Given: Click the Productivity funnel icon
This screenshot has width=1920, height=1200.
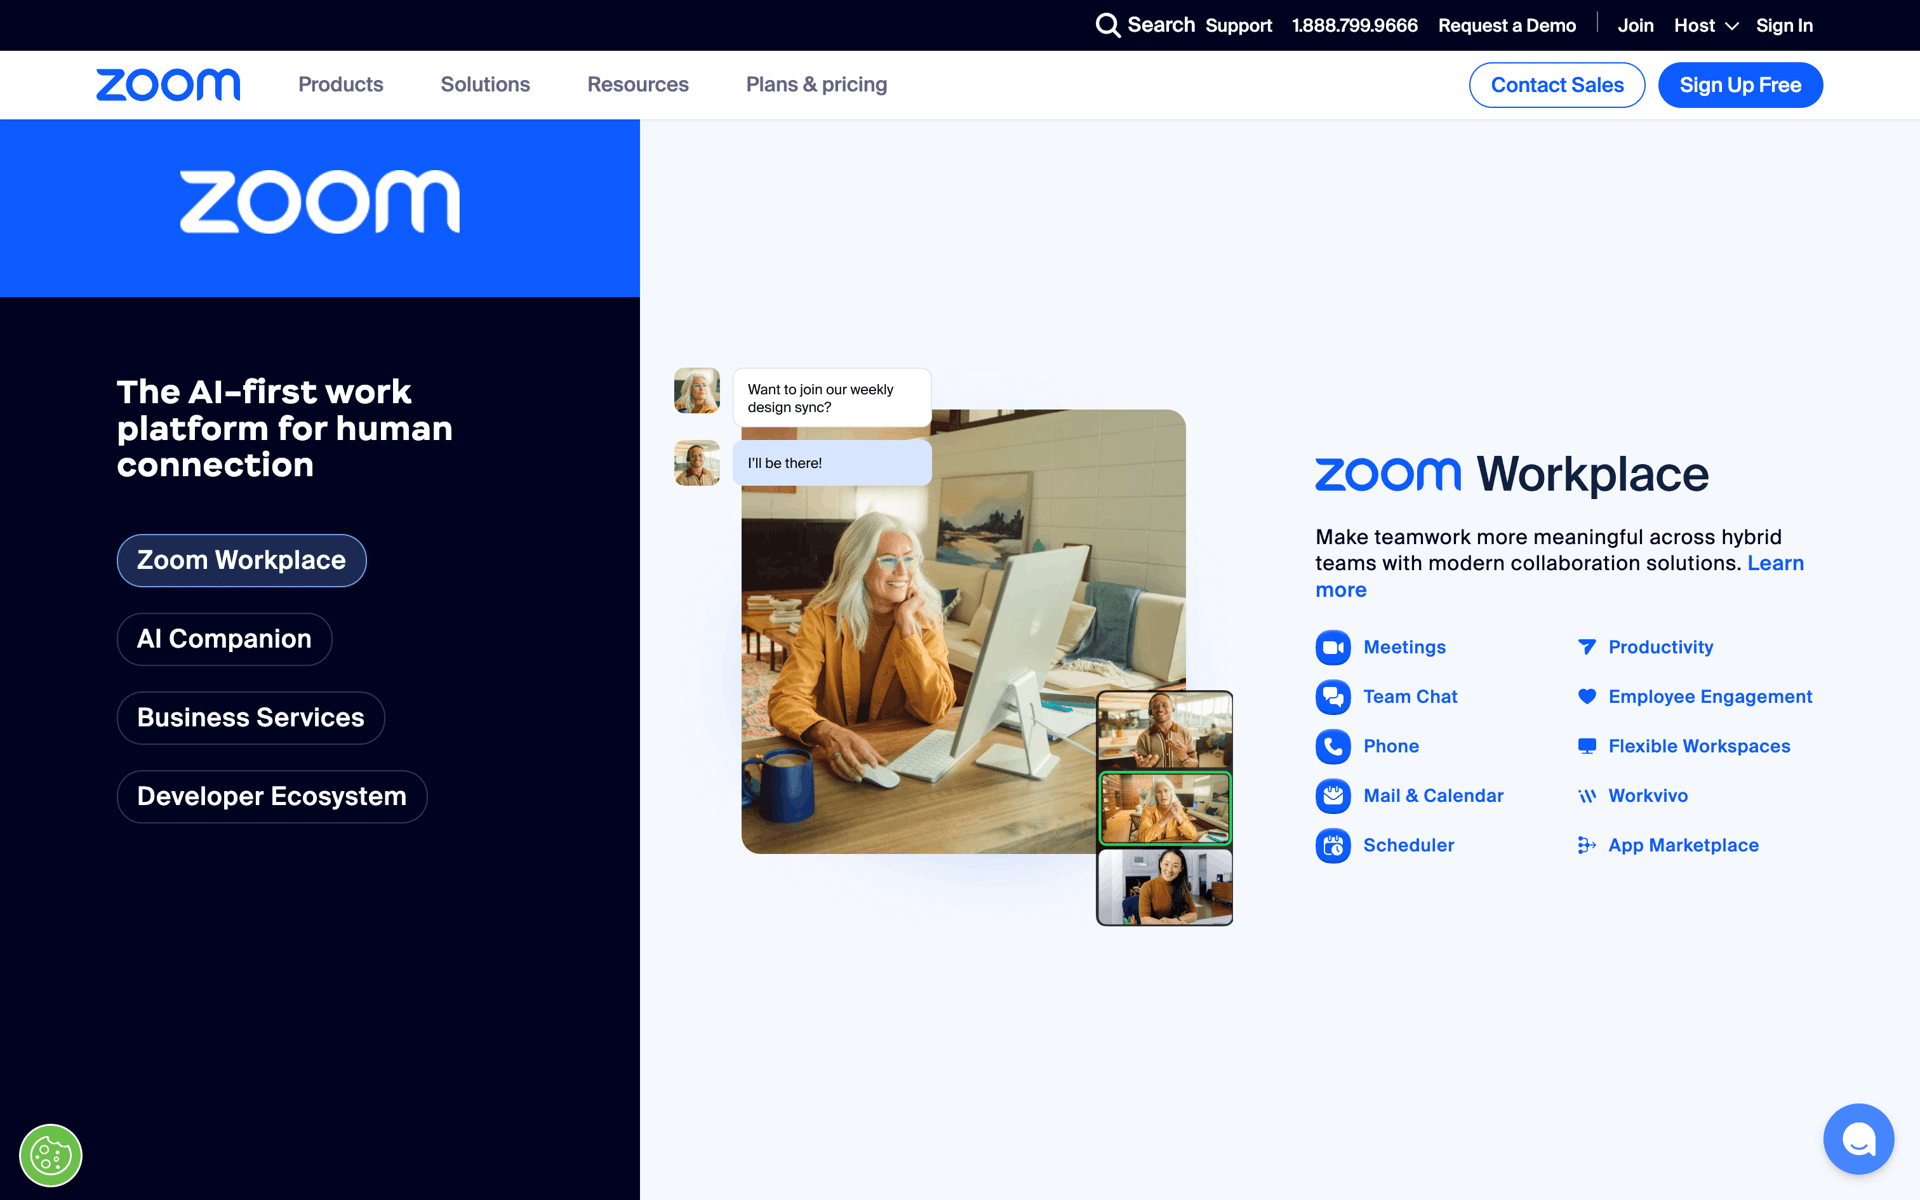Looking at the screenshot, I should click(x=1587, y=647).
